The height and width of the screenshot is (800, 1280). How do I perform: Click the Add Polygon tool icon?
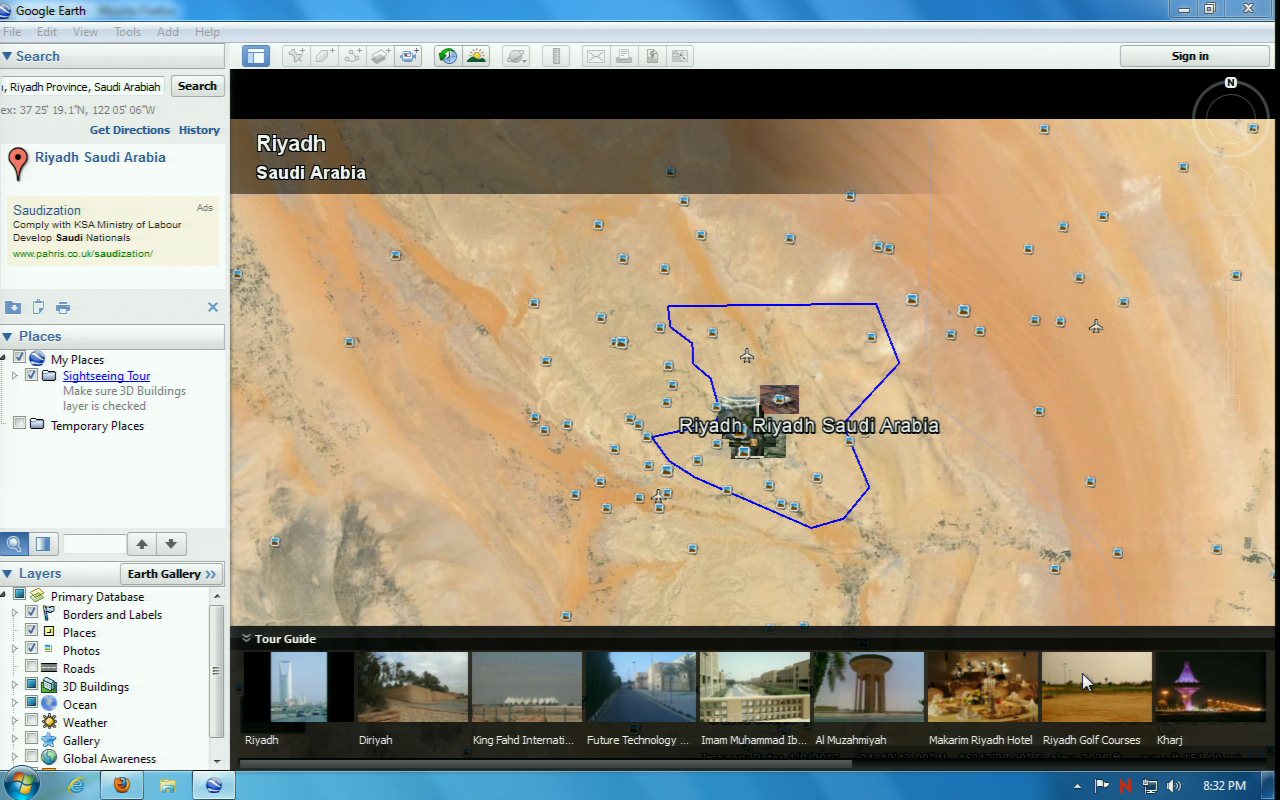point(324,56)
